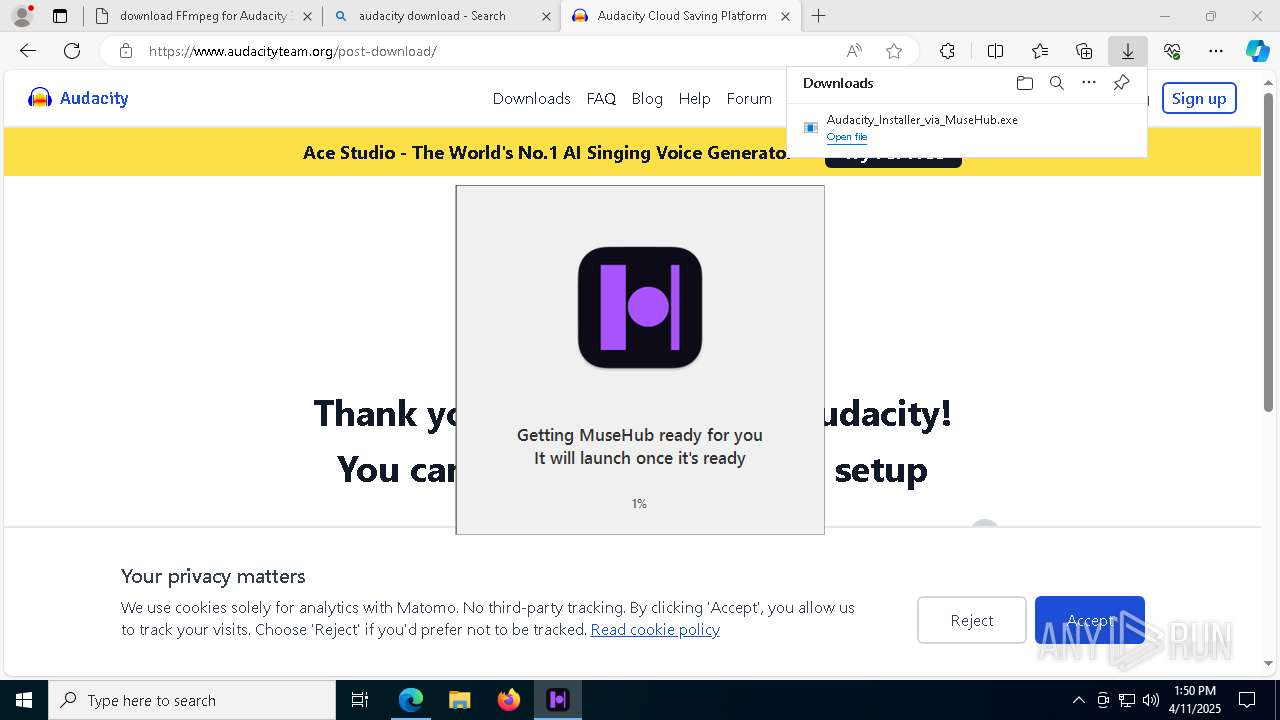Open the Forum menu item
1280x720 pixels.
point(749,98)
